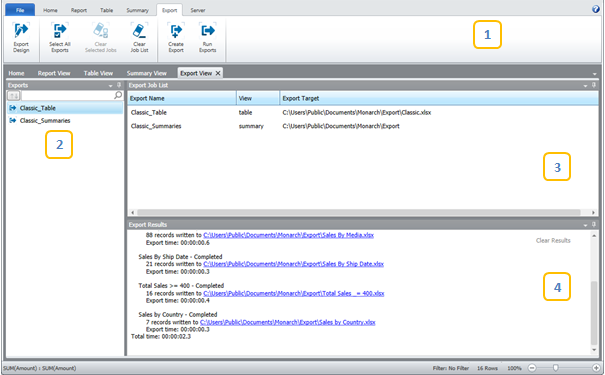Image resolution: width=605 pixels, height=375 pixels.
Task: Pin the Exports panel
Action: [119, 85]
